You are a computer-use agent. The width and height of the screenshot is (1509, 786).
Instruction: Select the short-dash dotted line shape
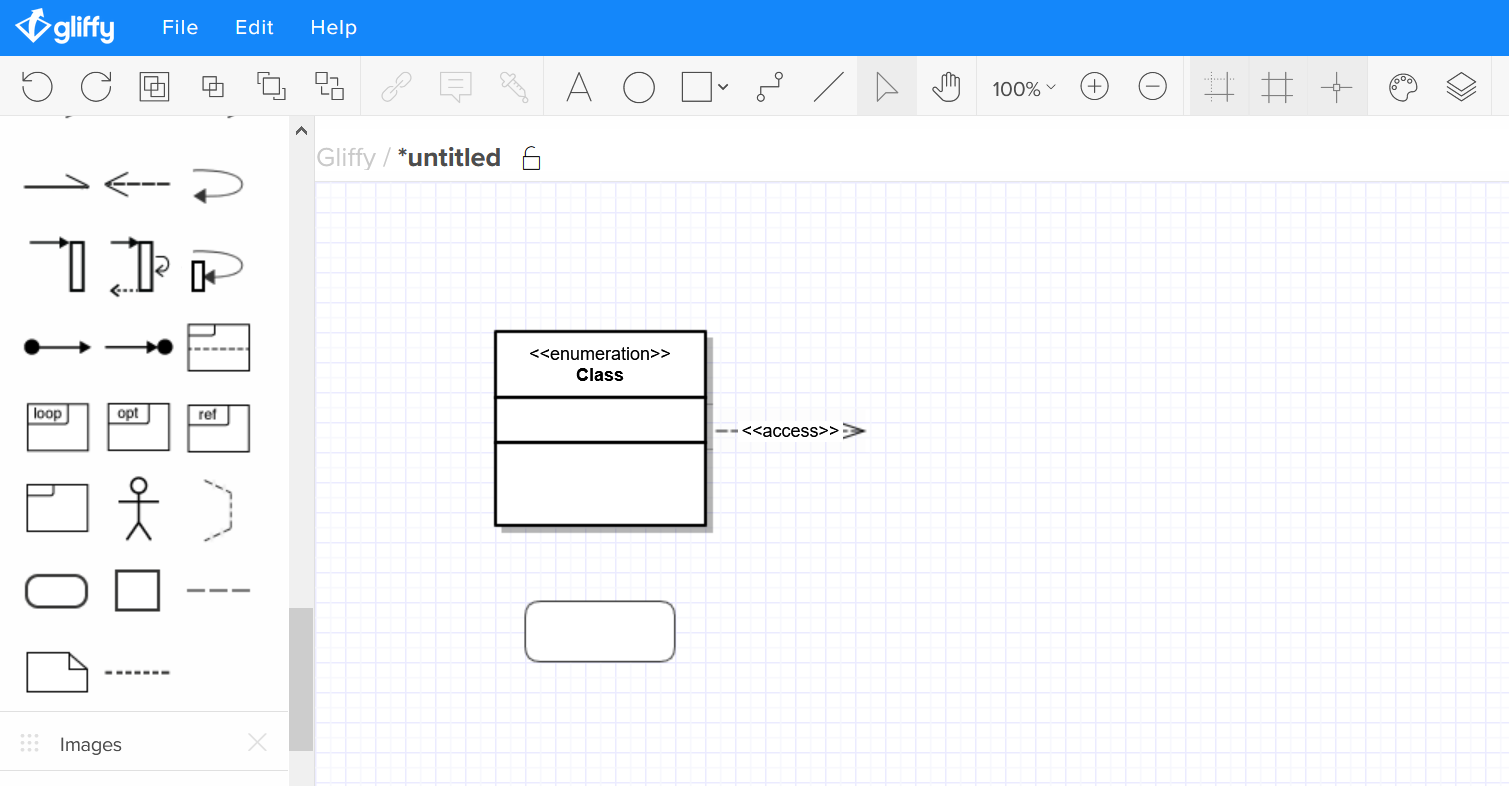138,672
